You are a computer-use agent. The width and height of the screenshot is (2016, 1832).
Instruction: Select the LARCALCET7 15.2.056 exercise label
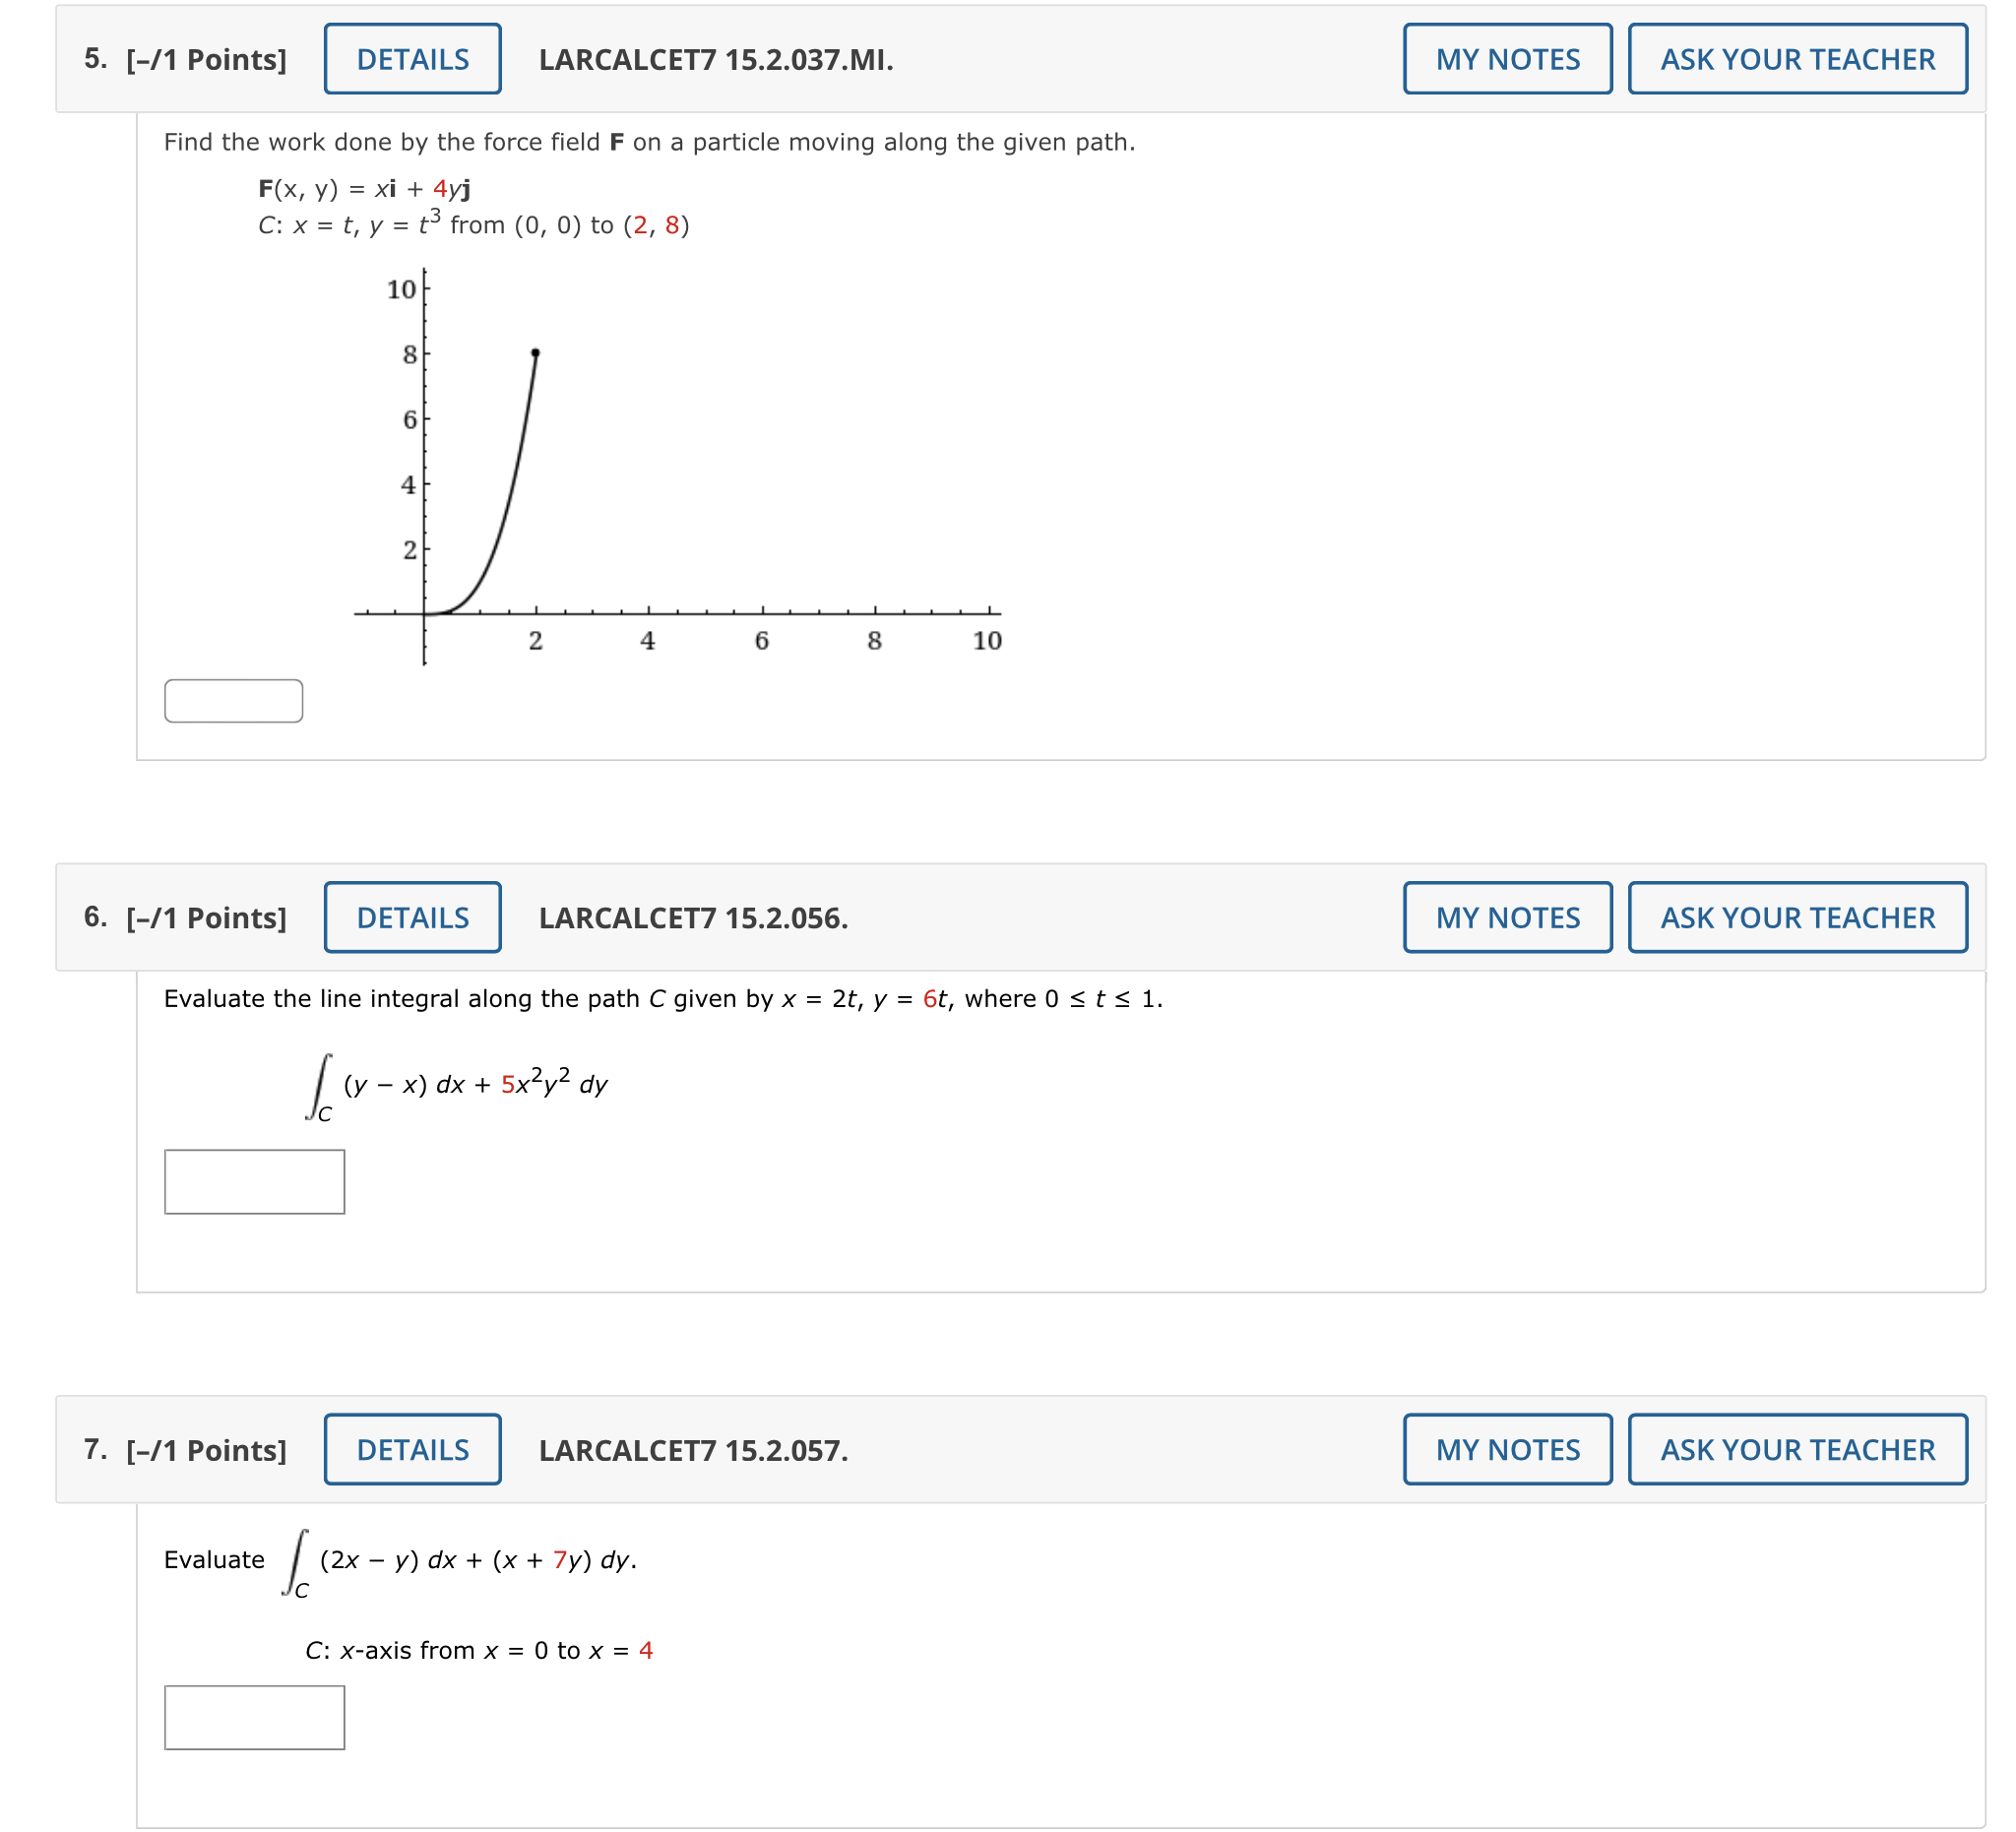click(693, 917)
